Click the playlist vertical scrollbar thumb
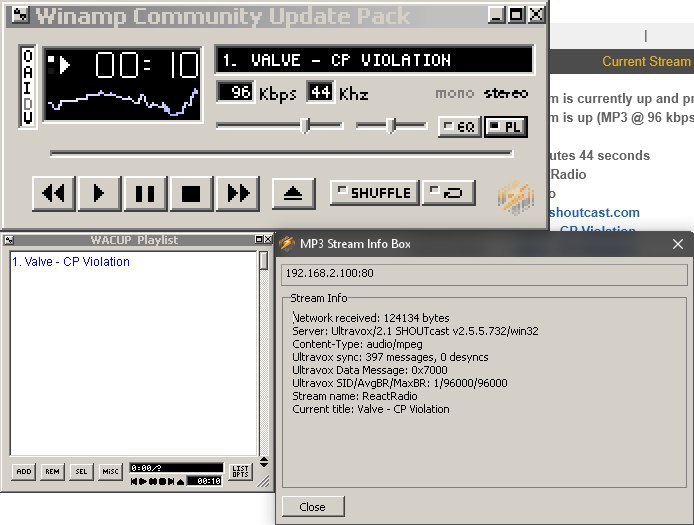This screenshot has height=525, width=694. point(264,261)
